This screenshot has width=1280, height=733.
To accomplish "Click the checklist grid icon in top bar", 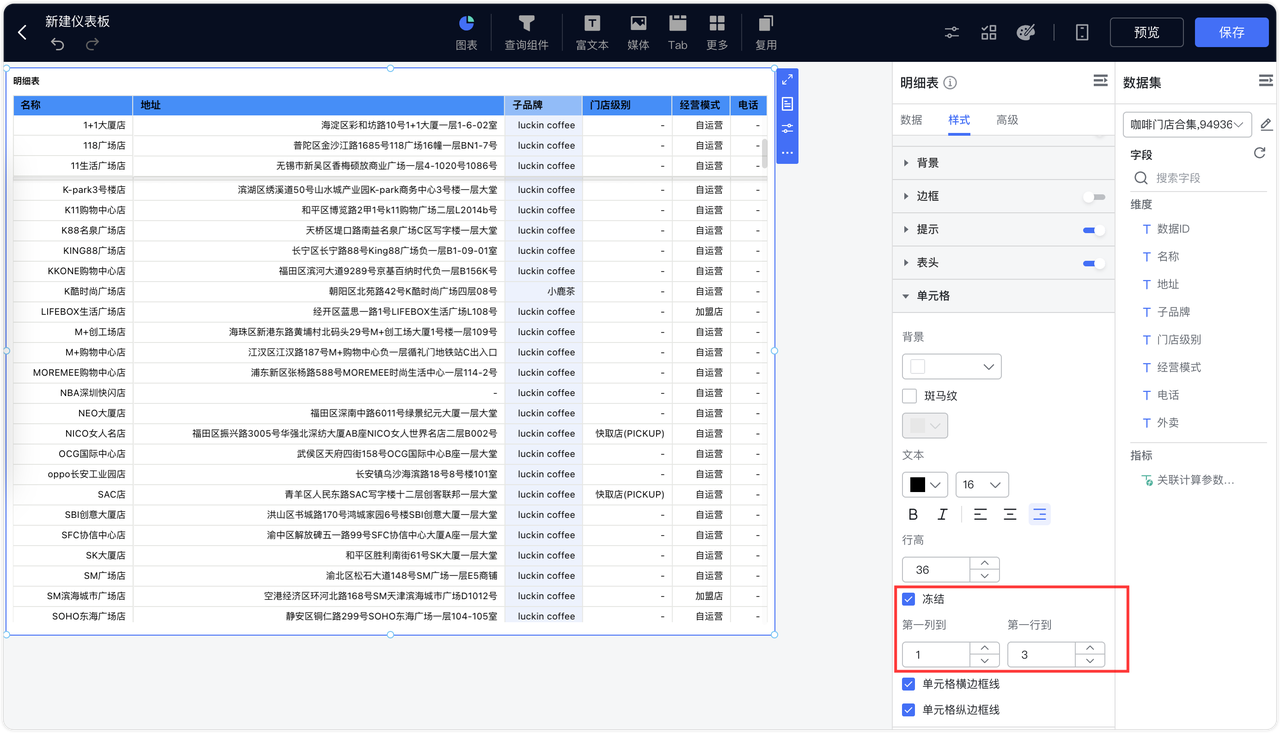I will (989, 33).
